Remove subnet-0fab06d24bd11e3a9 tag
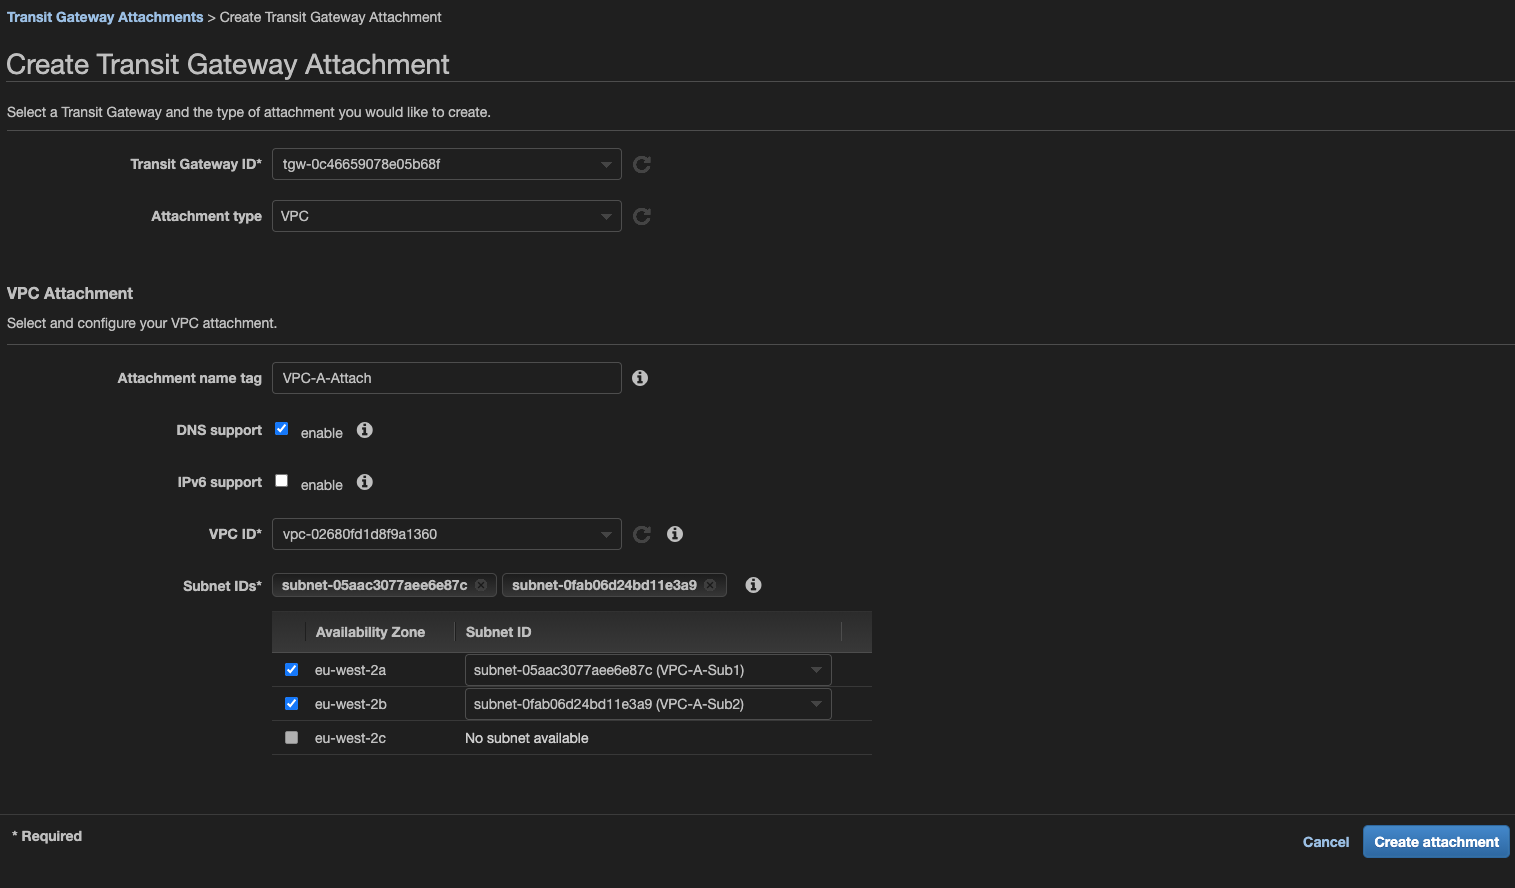Screen dimensions: 1515x888 click(710, 585)
